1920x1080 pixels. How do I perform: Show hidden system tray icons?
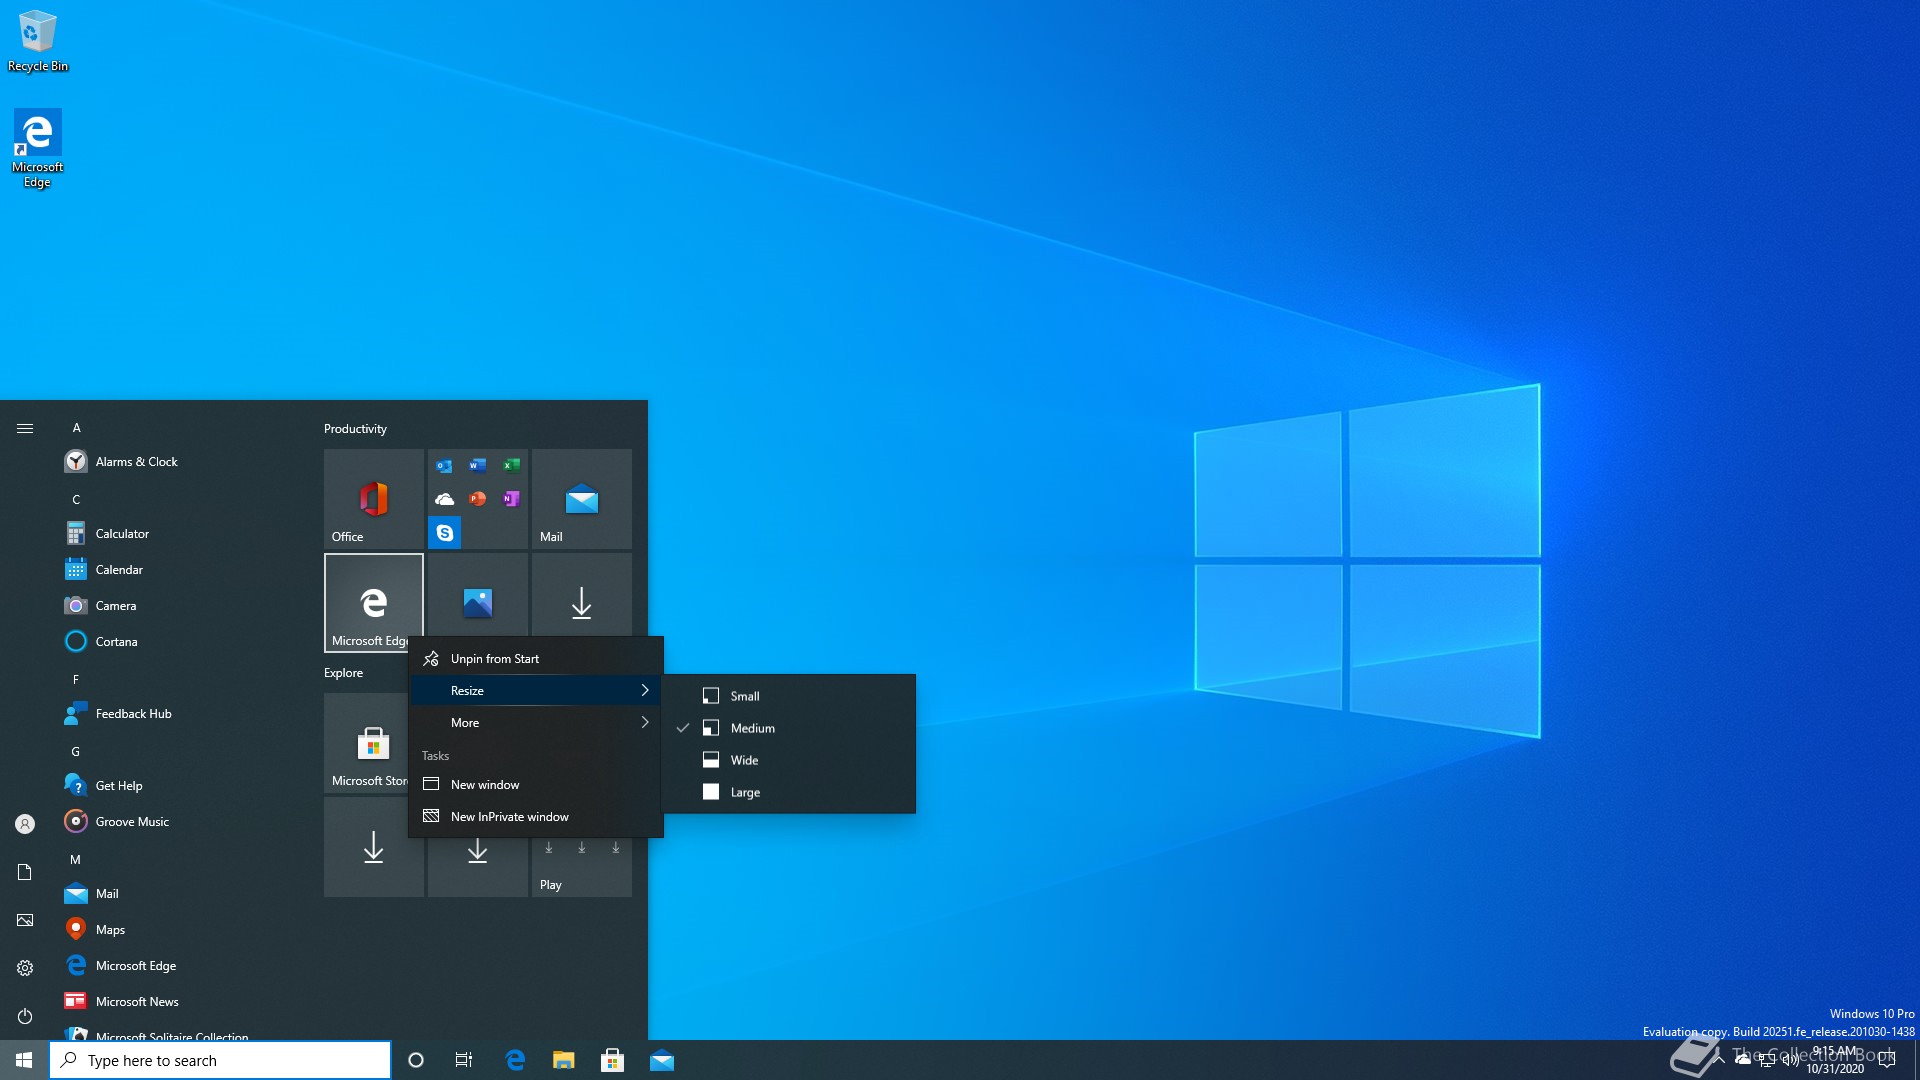coord(1719,1059)
